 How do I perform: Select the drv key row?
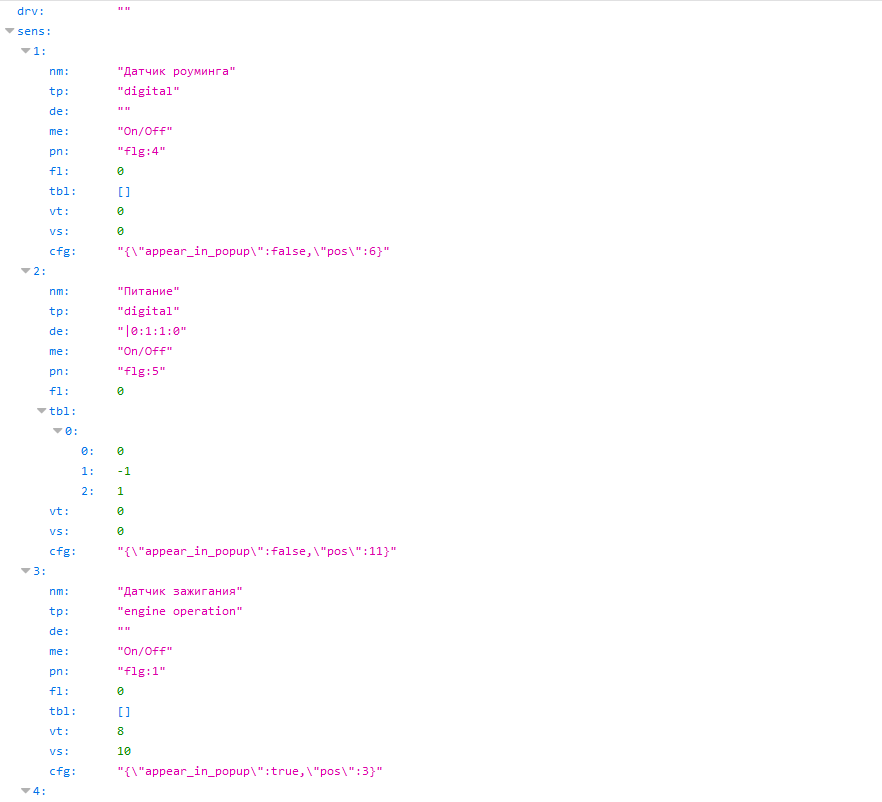pyautogui.click(x=31, y=11)
